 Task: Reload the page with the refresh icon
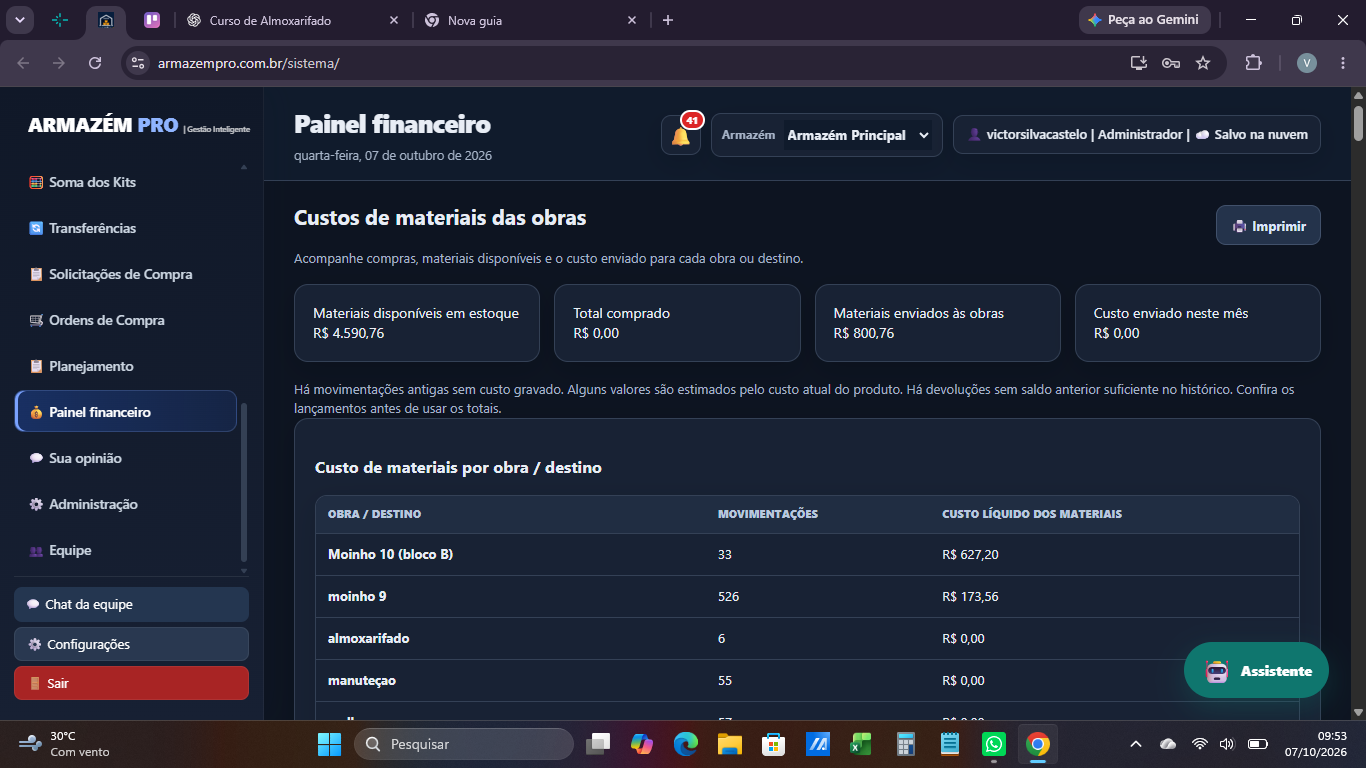tap(95, 63)
